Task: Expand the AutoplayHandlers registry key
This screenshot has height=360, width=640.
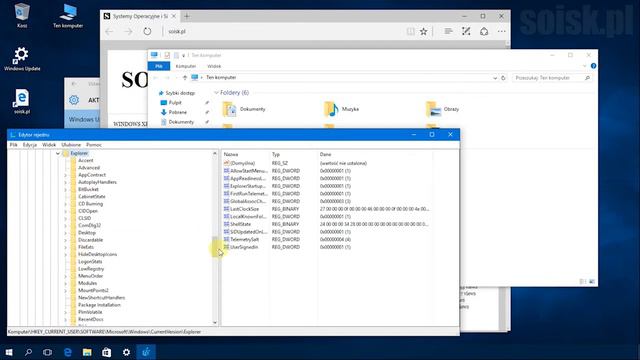Action: (x=65, y=182)
